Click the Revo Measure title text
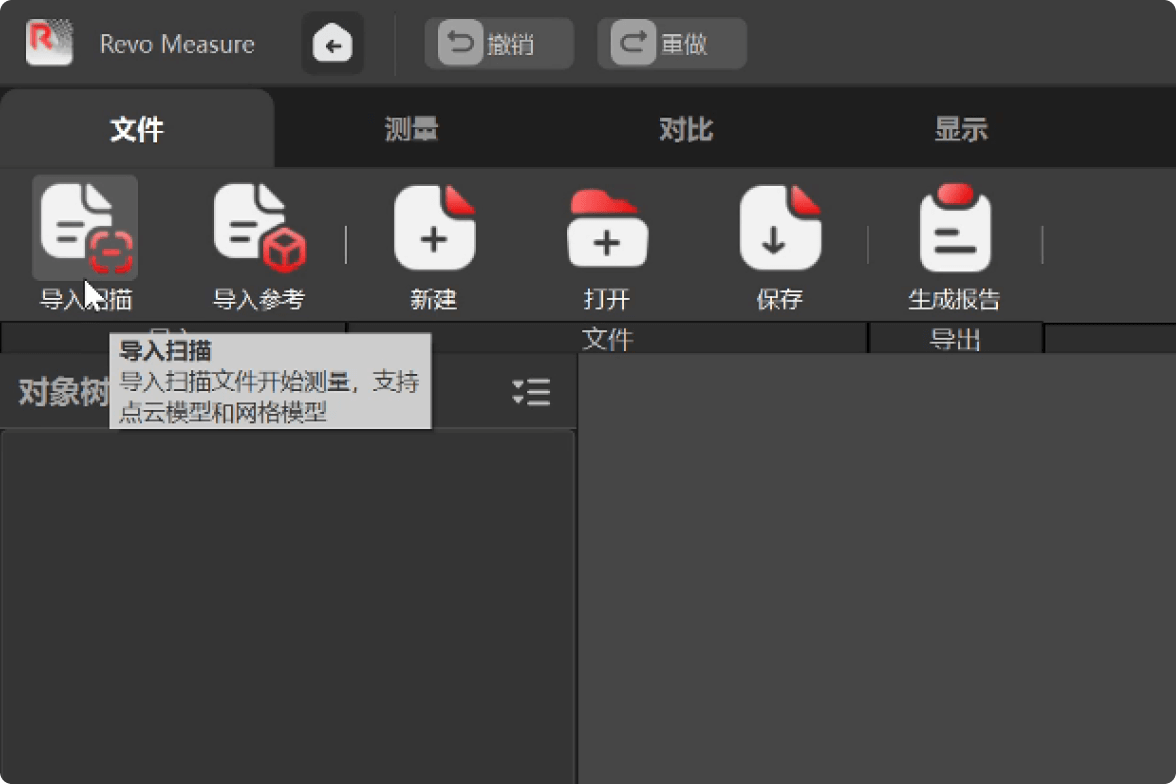 [177, 44]
